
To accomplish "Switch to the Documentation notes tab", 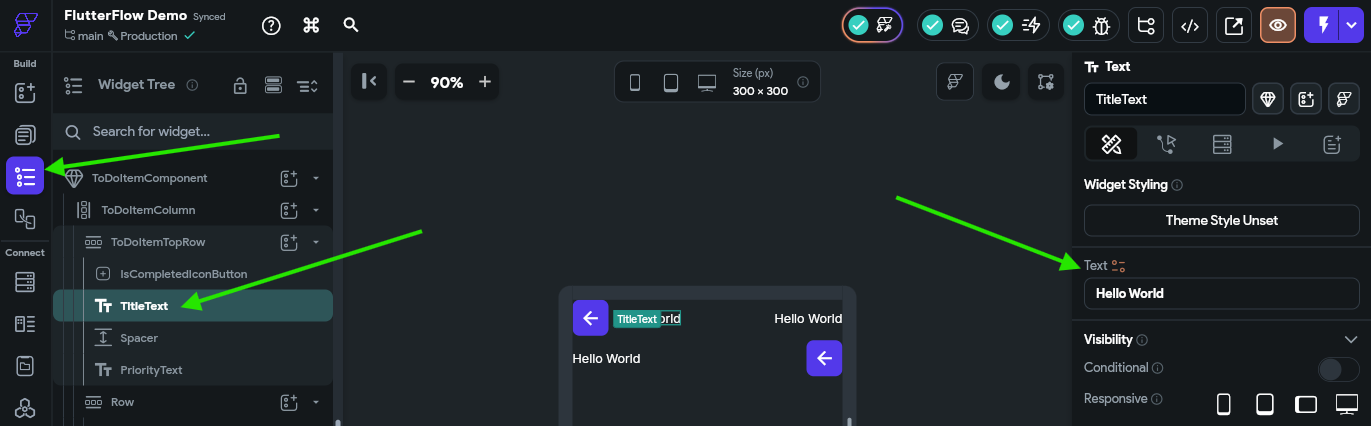I will (1332, 144).
